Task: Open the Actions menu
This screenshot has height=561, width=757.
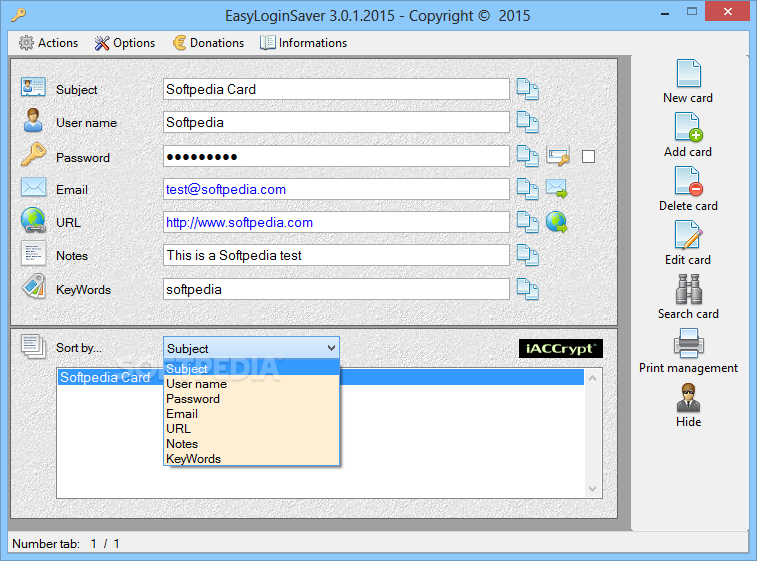Action: tap(48, 43)
